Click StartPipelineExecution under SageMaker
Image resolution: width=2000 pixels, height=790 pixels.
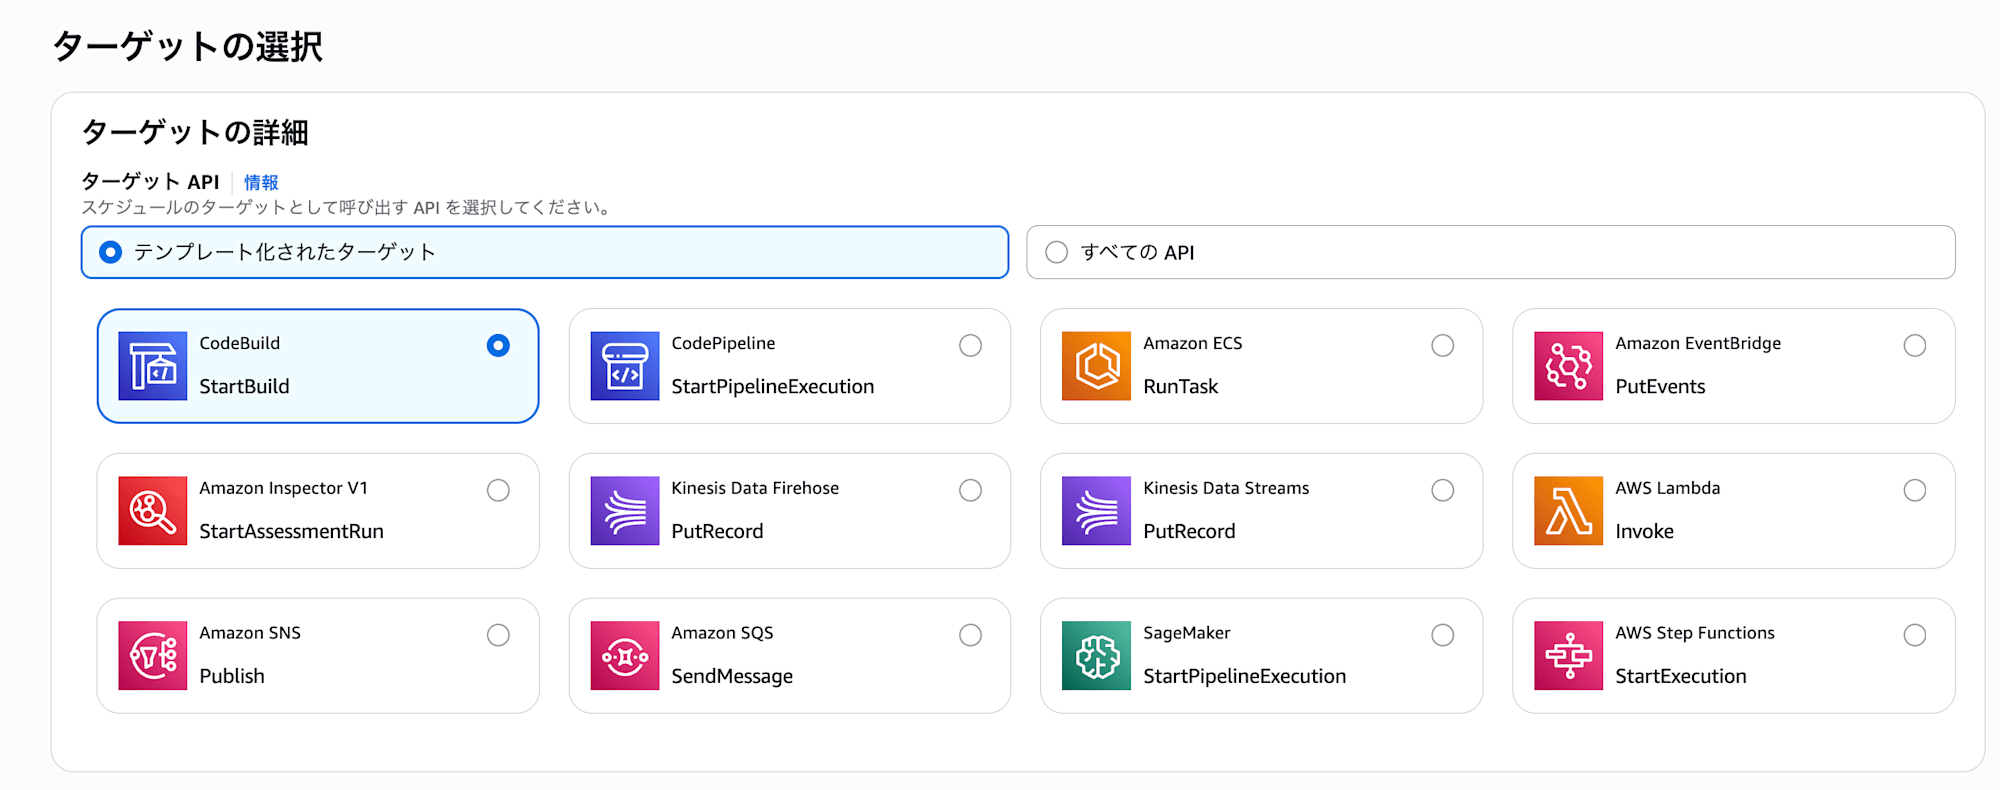[x=1245, y=677]
